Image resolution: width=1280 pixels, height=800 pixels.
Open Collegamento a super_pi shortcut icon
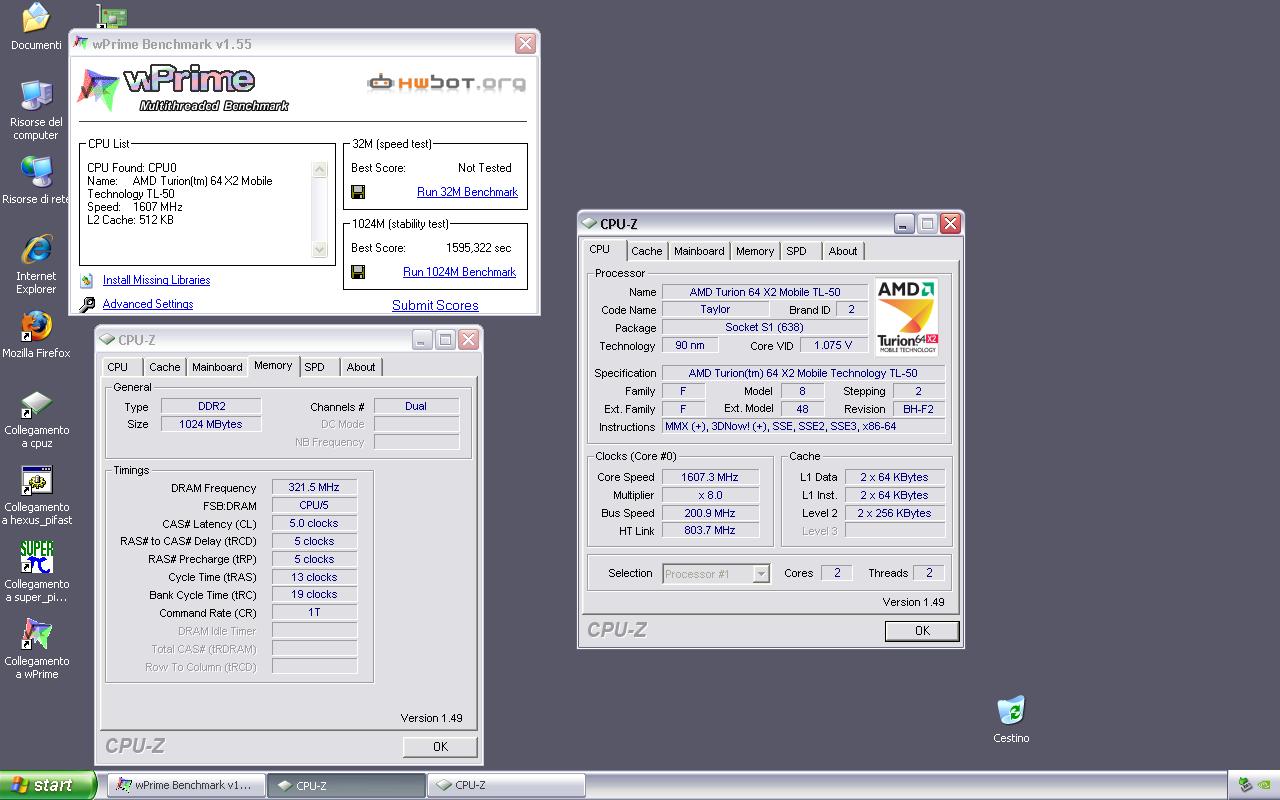pos(36,558)
